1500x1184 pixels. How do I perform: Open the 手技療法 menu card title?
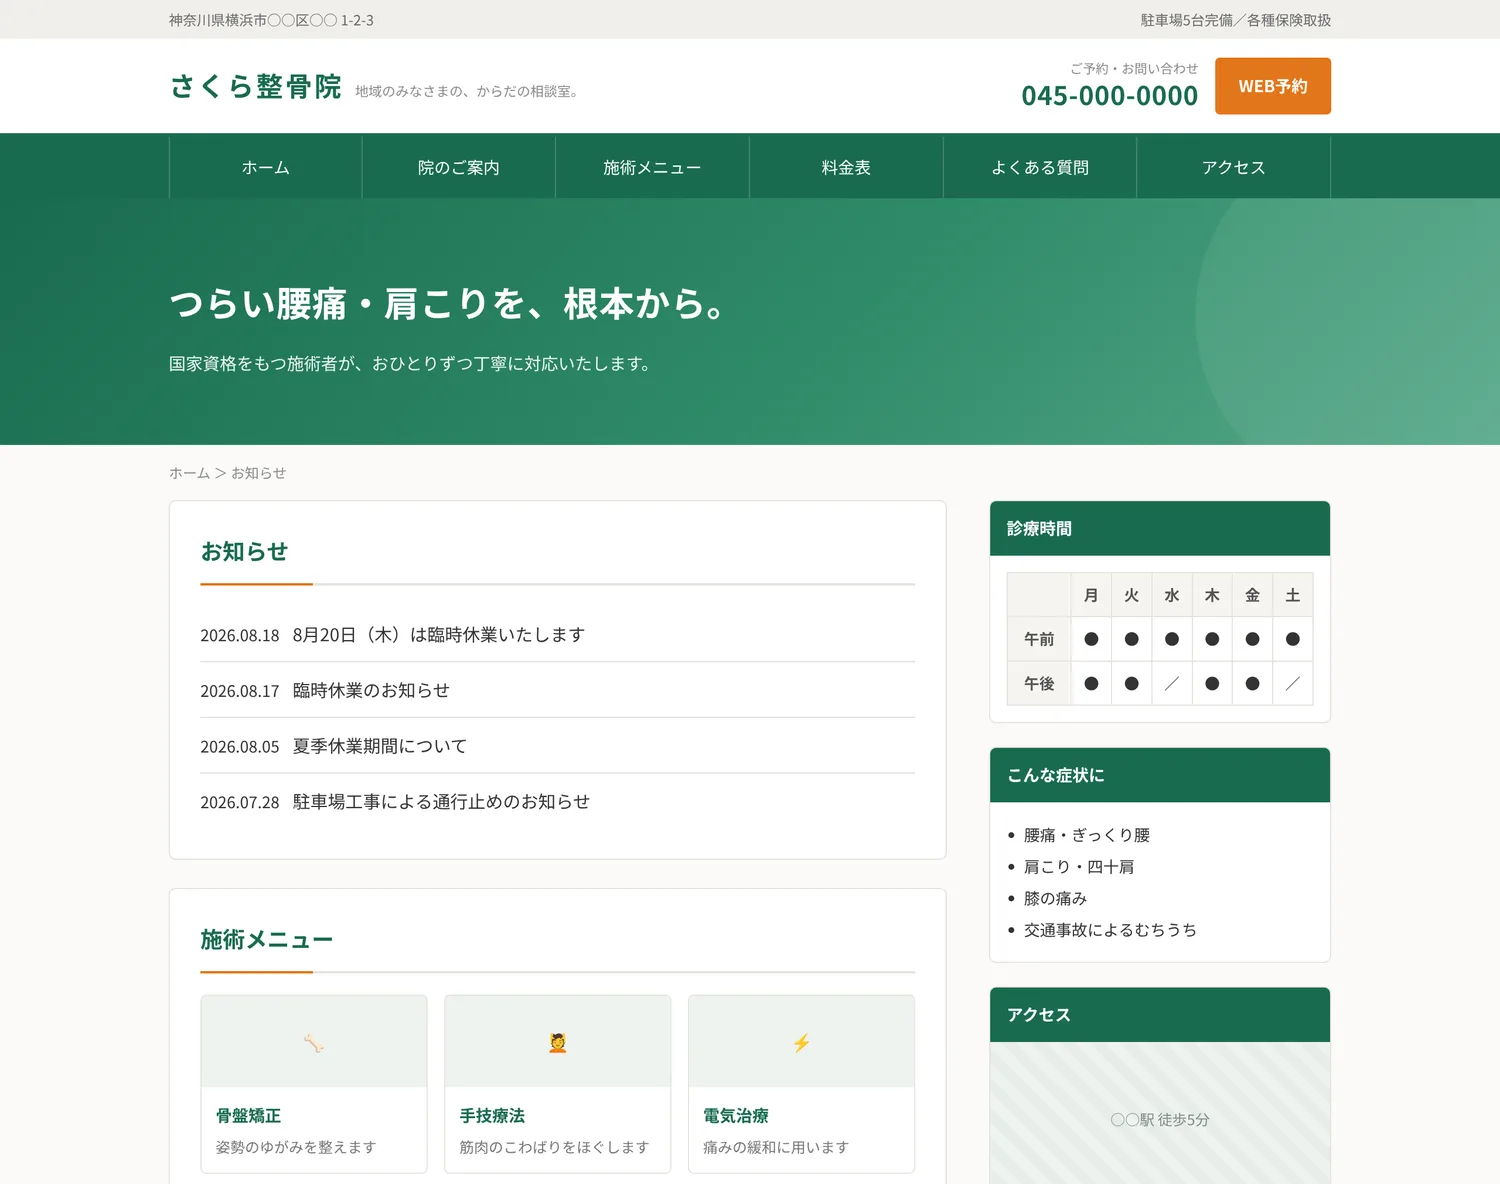[x=492, y=1116]
